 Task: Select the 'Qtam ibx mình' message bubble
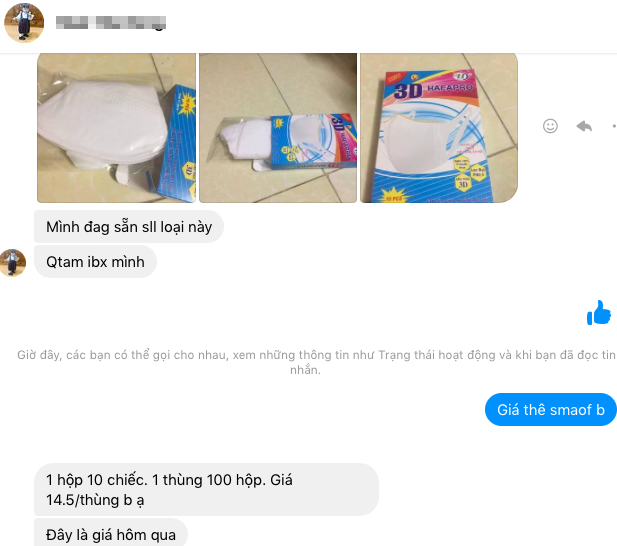pos(95,262)
